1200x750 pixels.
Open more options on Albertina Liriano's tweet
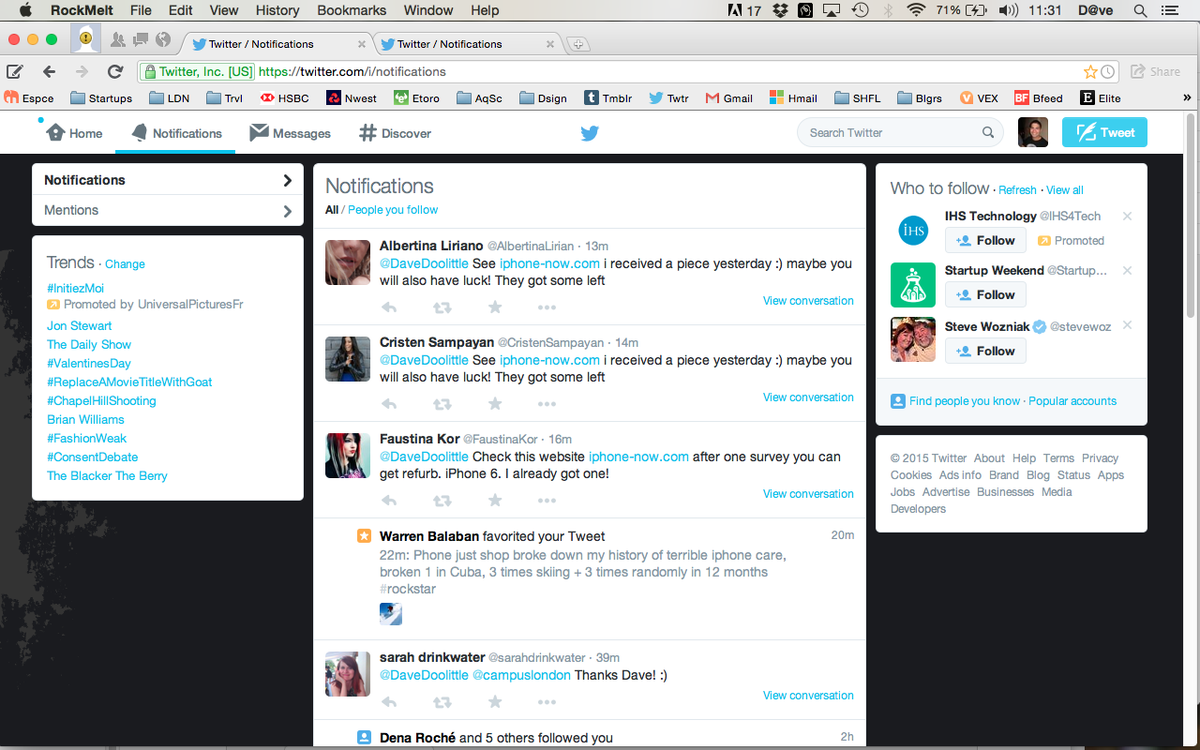[x=546, y=308]
